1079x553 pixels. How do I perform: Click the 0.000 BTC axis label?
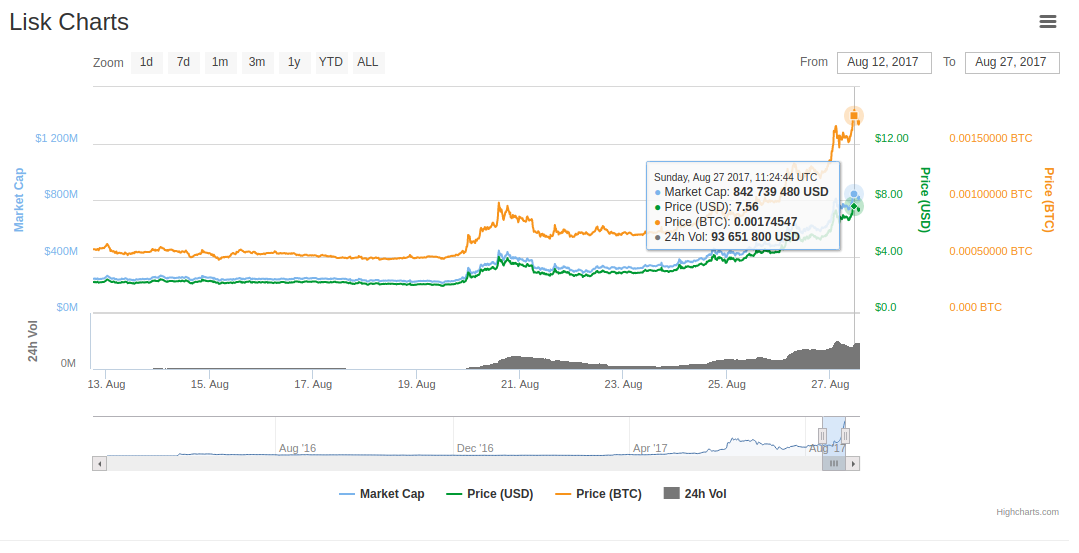975,307
